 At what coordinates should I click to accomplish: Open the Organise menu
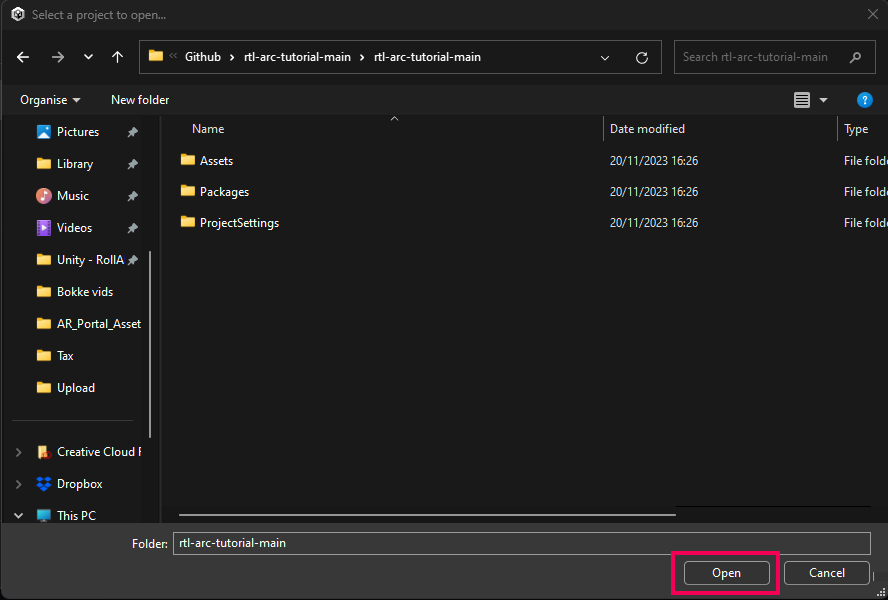tap(50, 100)
